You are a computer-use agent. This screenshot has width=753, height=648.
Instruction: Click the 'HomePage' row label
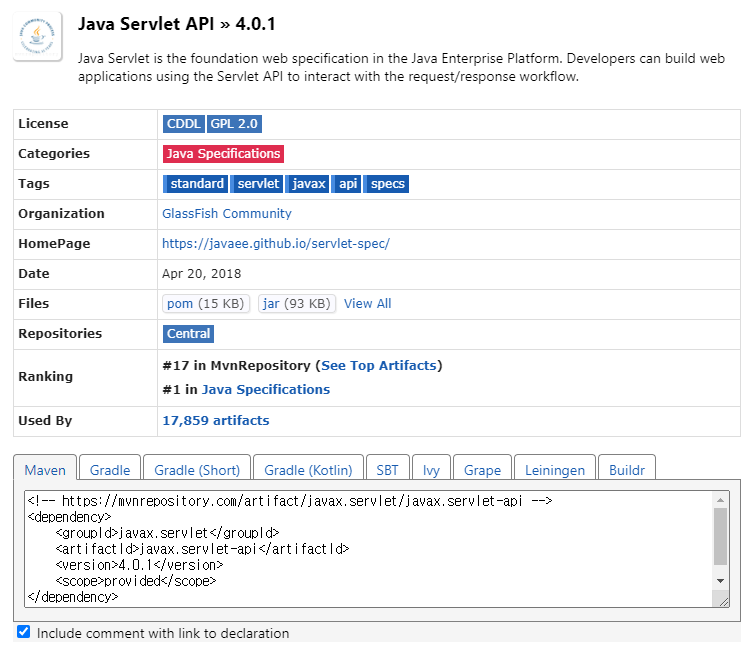point(54,244)
